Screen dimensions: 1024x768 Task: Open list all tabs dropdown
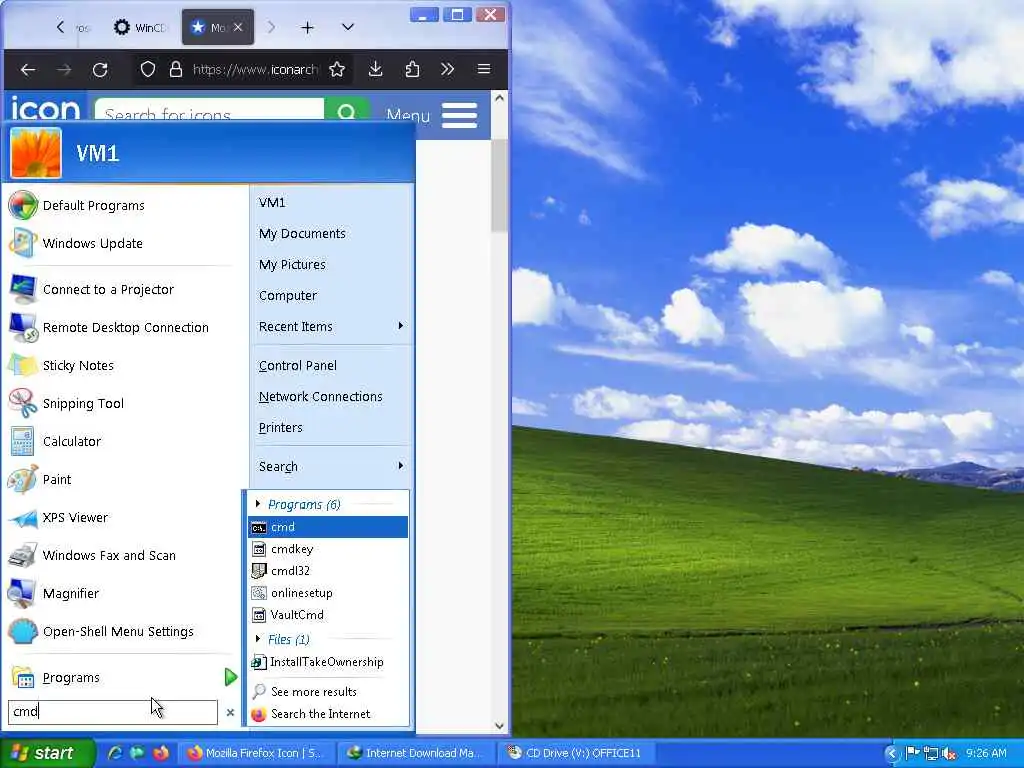click(x=348, y=27)
